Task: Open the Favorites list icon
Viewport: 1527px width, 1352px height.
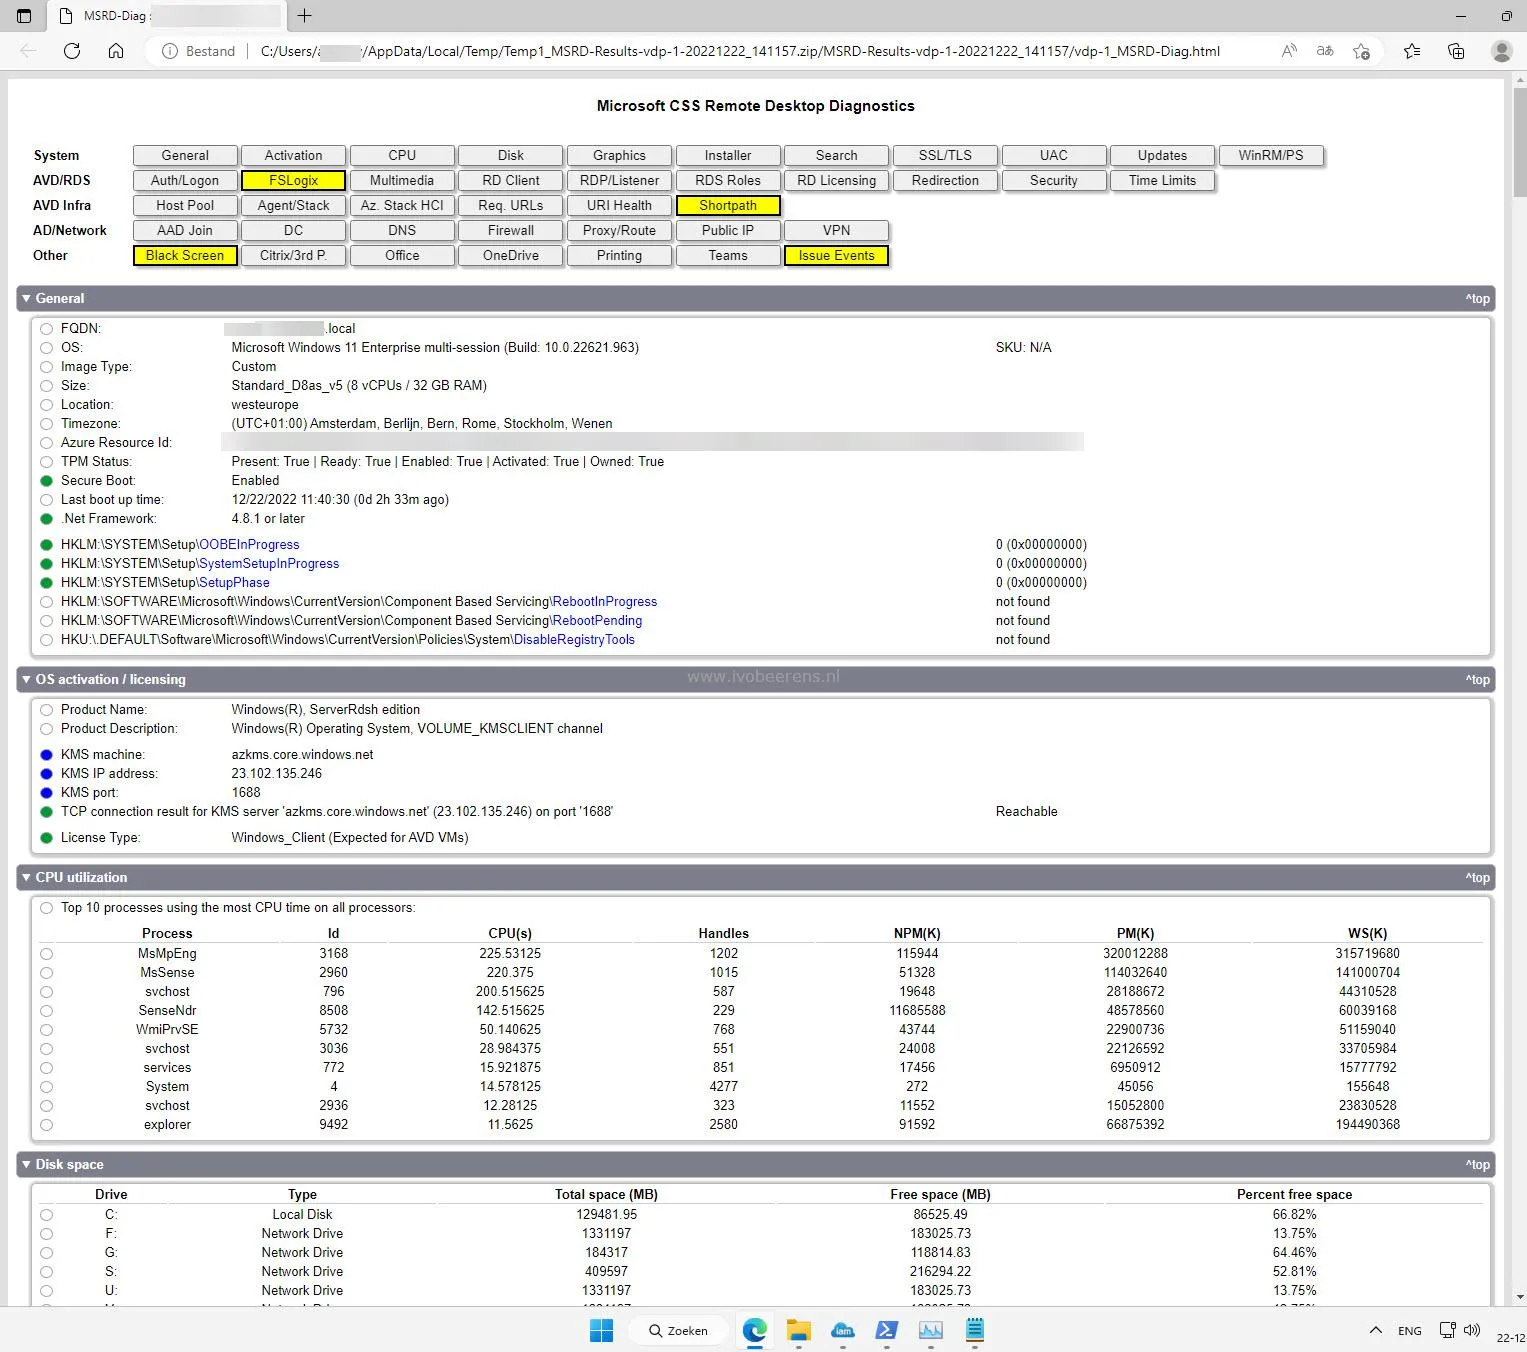Action: 1412,51
